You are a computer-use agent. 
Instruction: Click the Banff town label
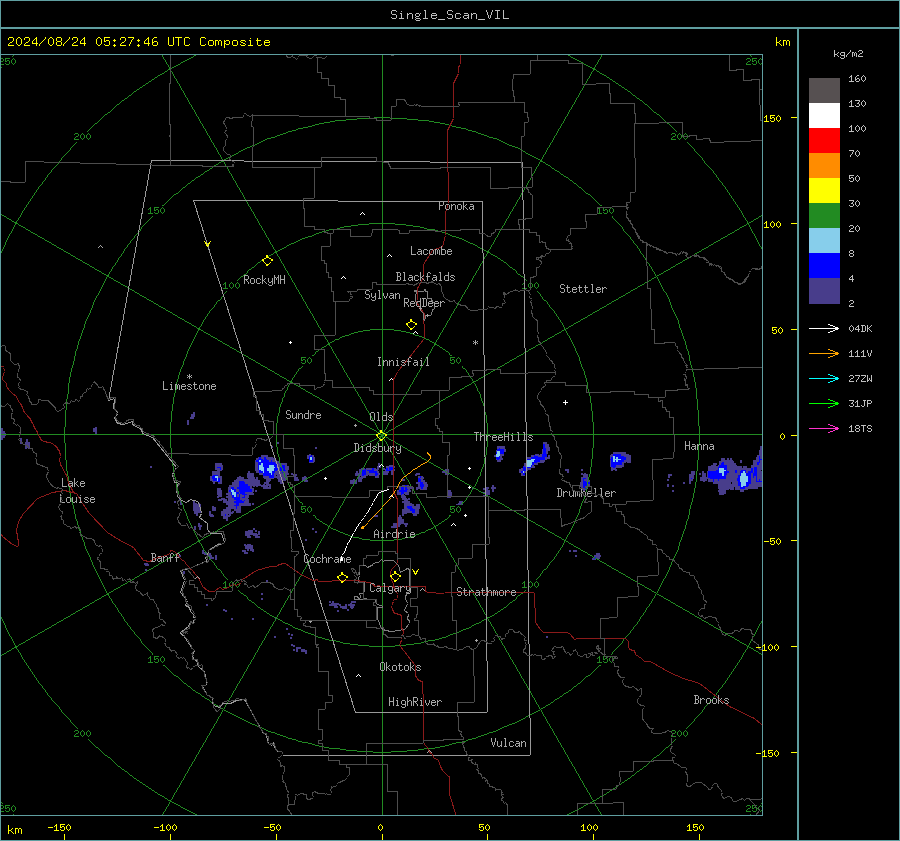coord(165,557)
